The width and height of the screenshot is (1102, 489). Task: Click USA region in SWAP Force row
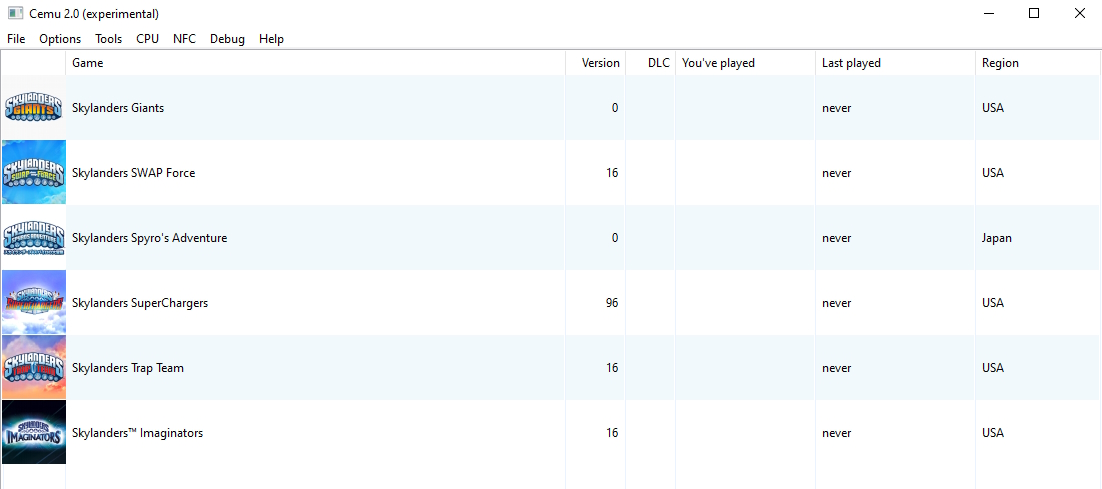pyautogui.click(x=993, y=173)
